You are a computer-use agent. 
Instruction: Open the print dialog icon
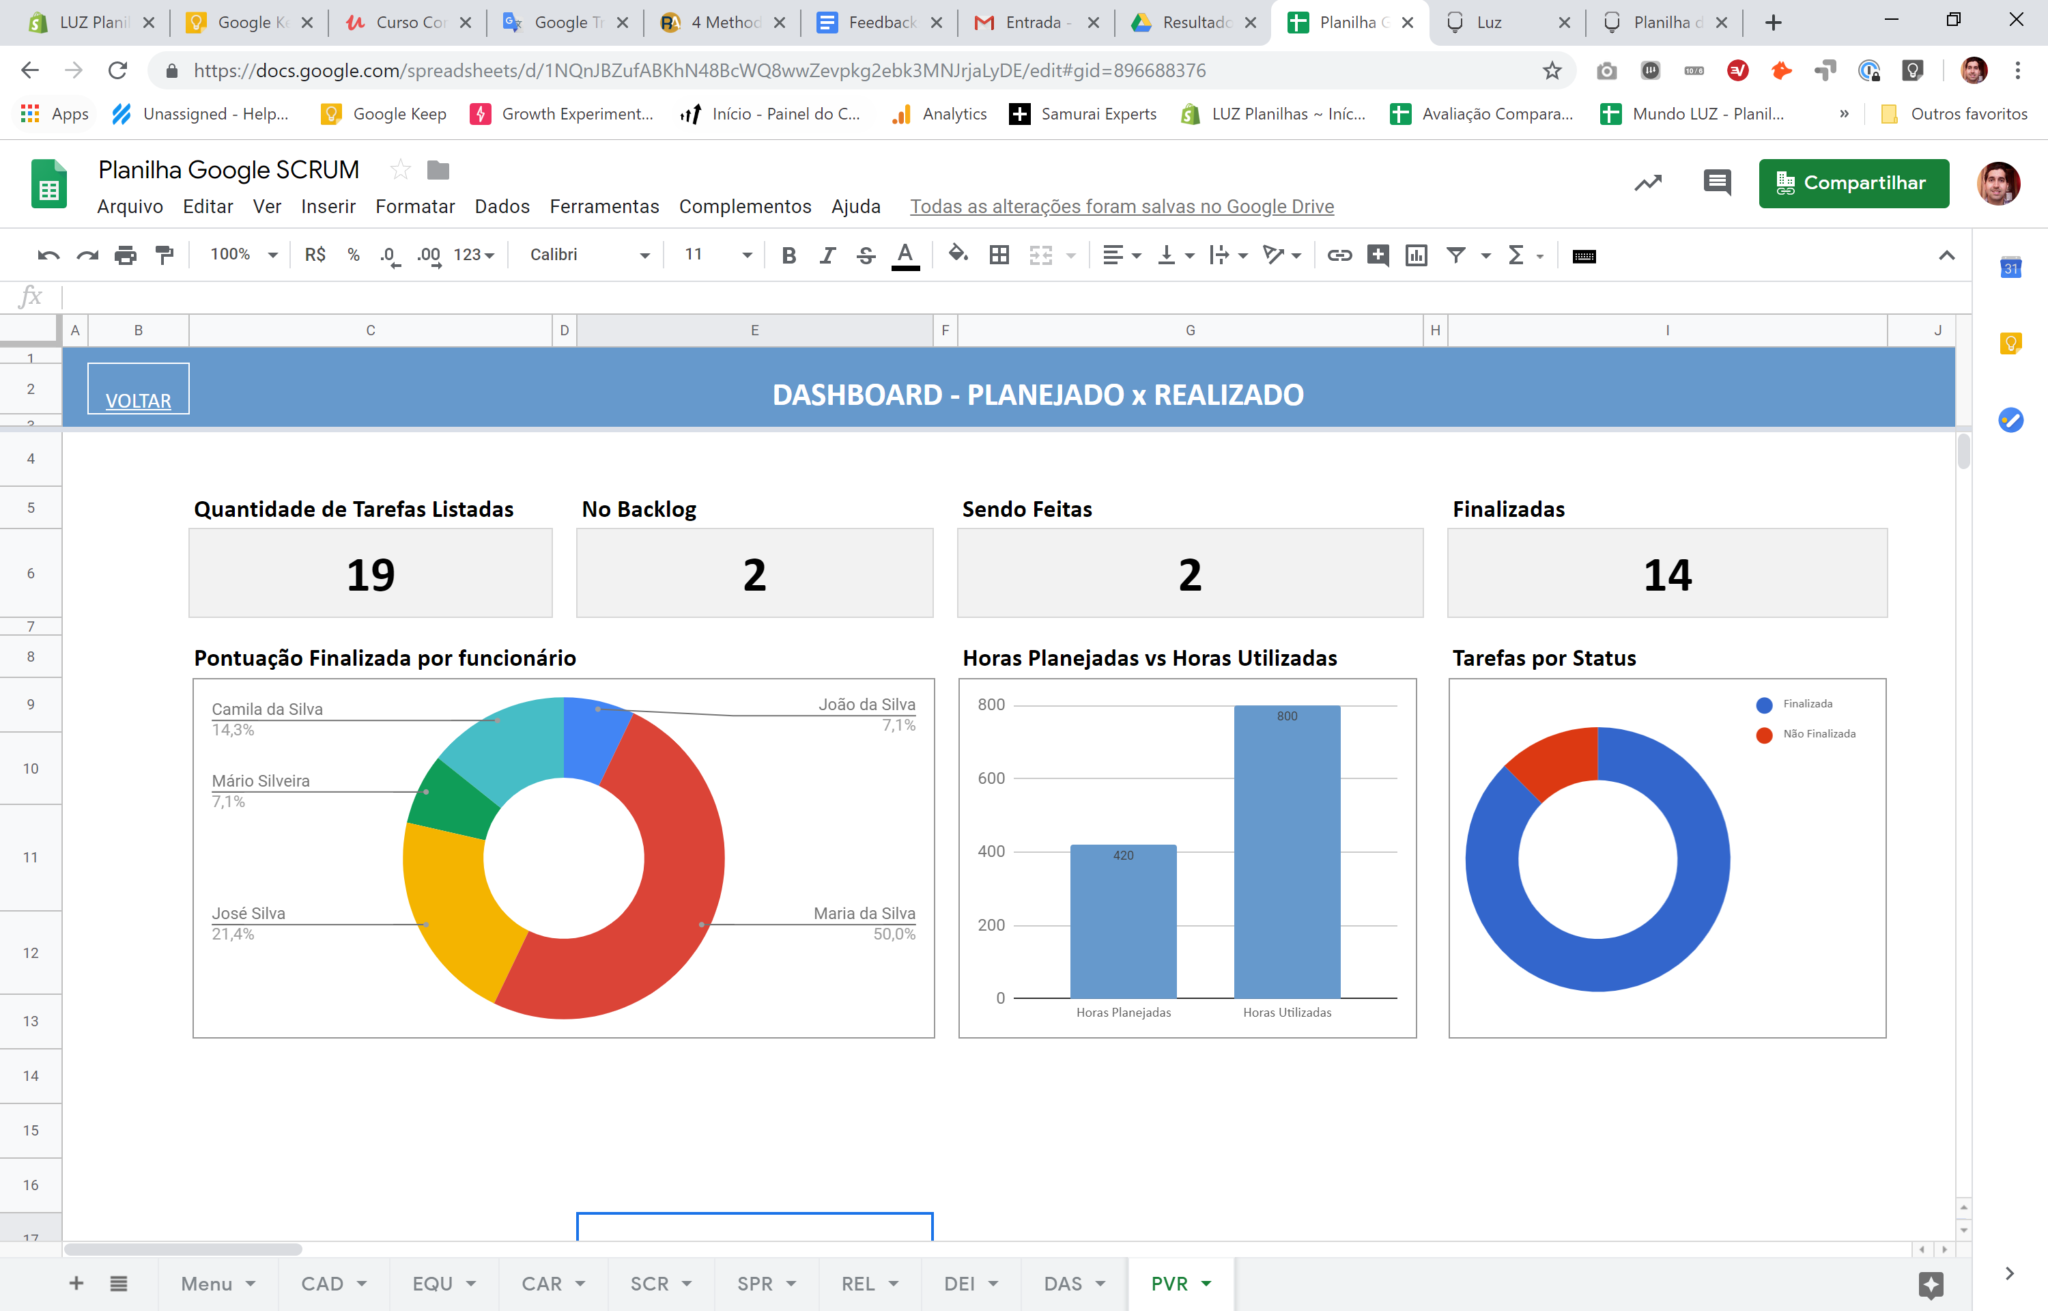tap(125, 255)
